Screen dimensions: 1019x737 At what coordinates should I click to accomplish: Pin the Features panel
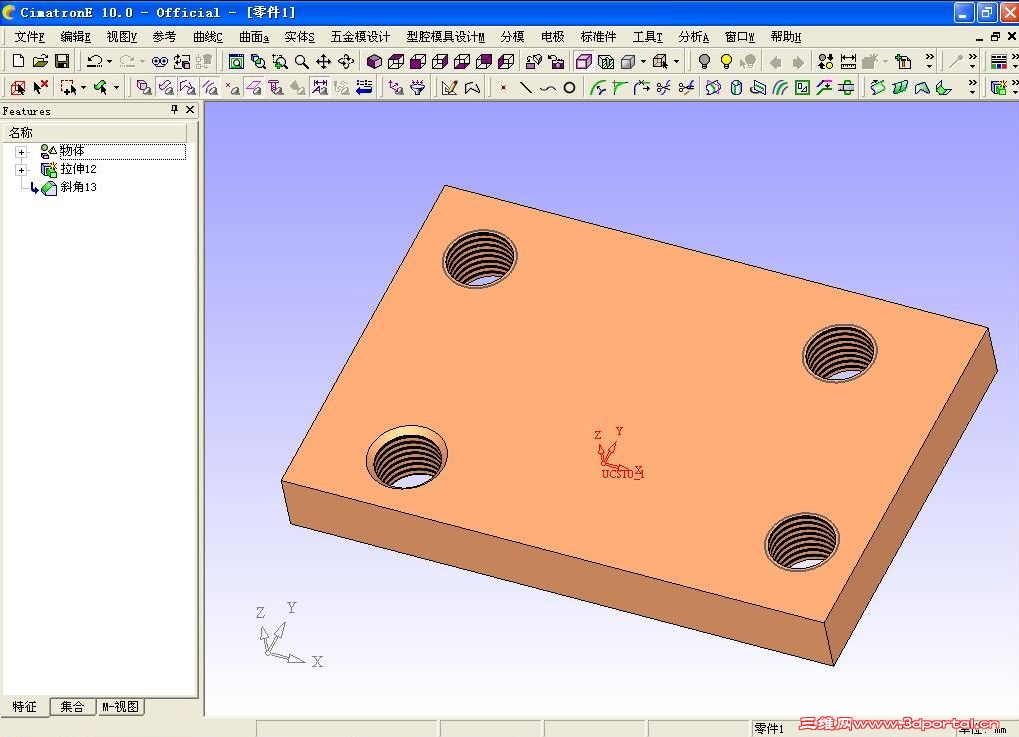pyautogui.click(x=174, y=110)
